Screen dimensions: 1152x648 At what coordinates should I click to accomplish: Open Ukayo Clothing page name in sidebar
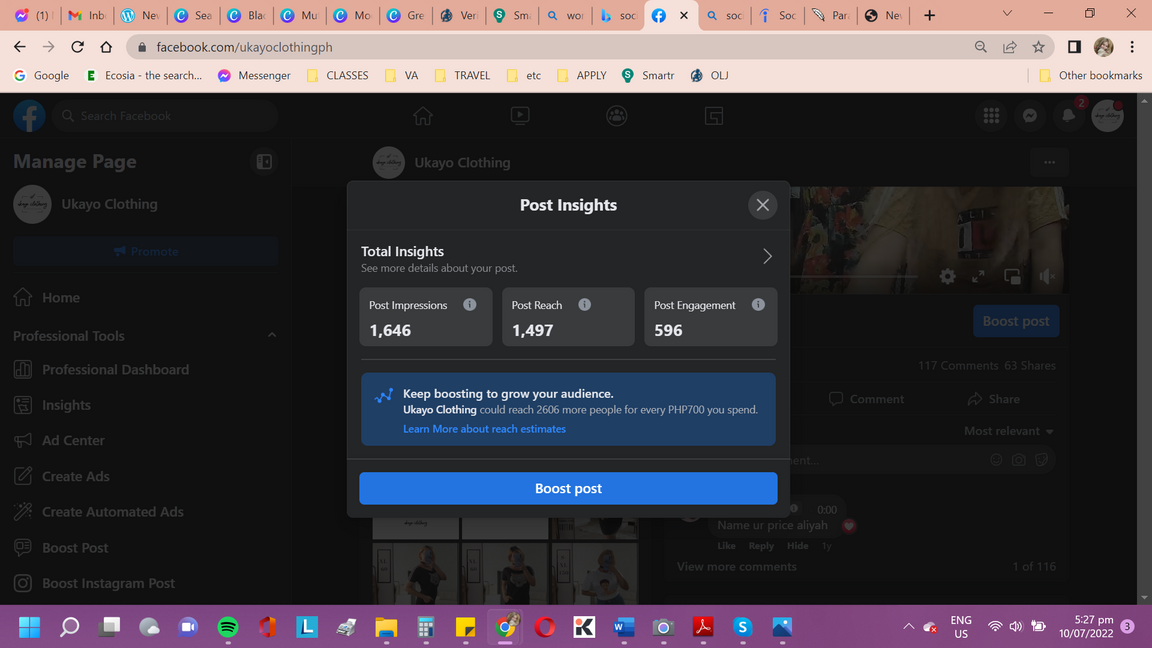109,204
